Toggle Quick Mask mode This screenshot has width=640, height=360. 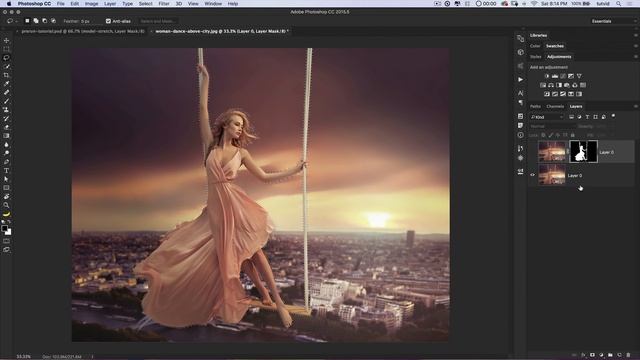6,241
